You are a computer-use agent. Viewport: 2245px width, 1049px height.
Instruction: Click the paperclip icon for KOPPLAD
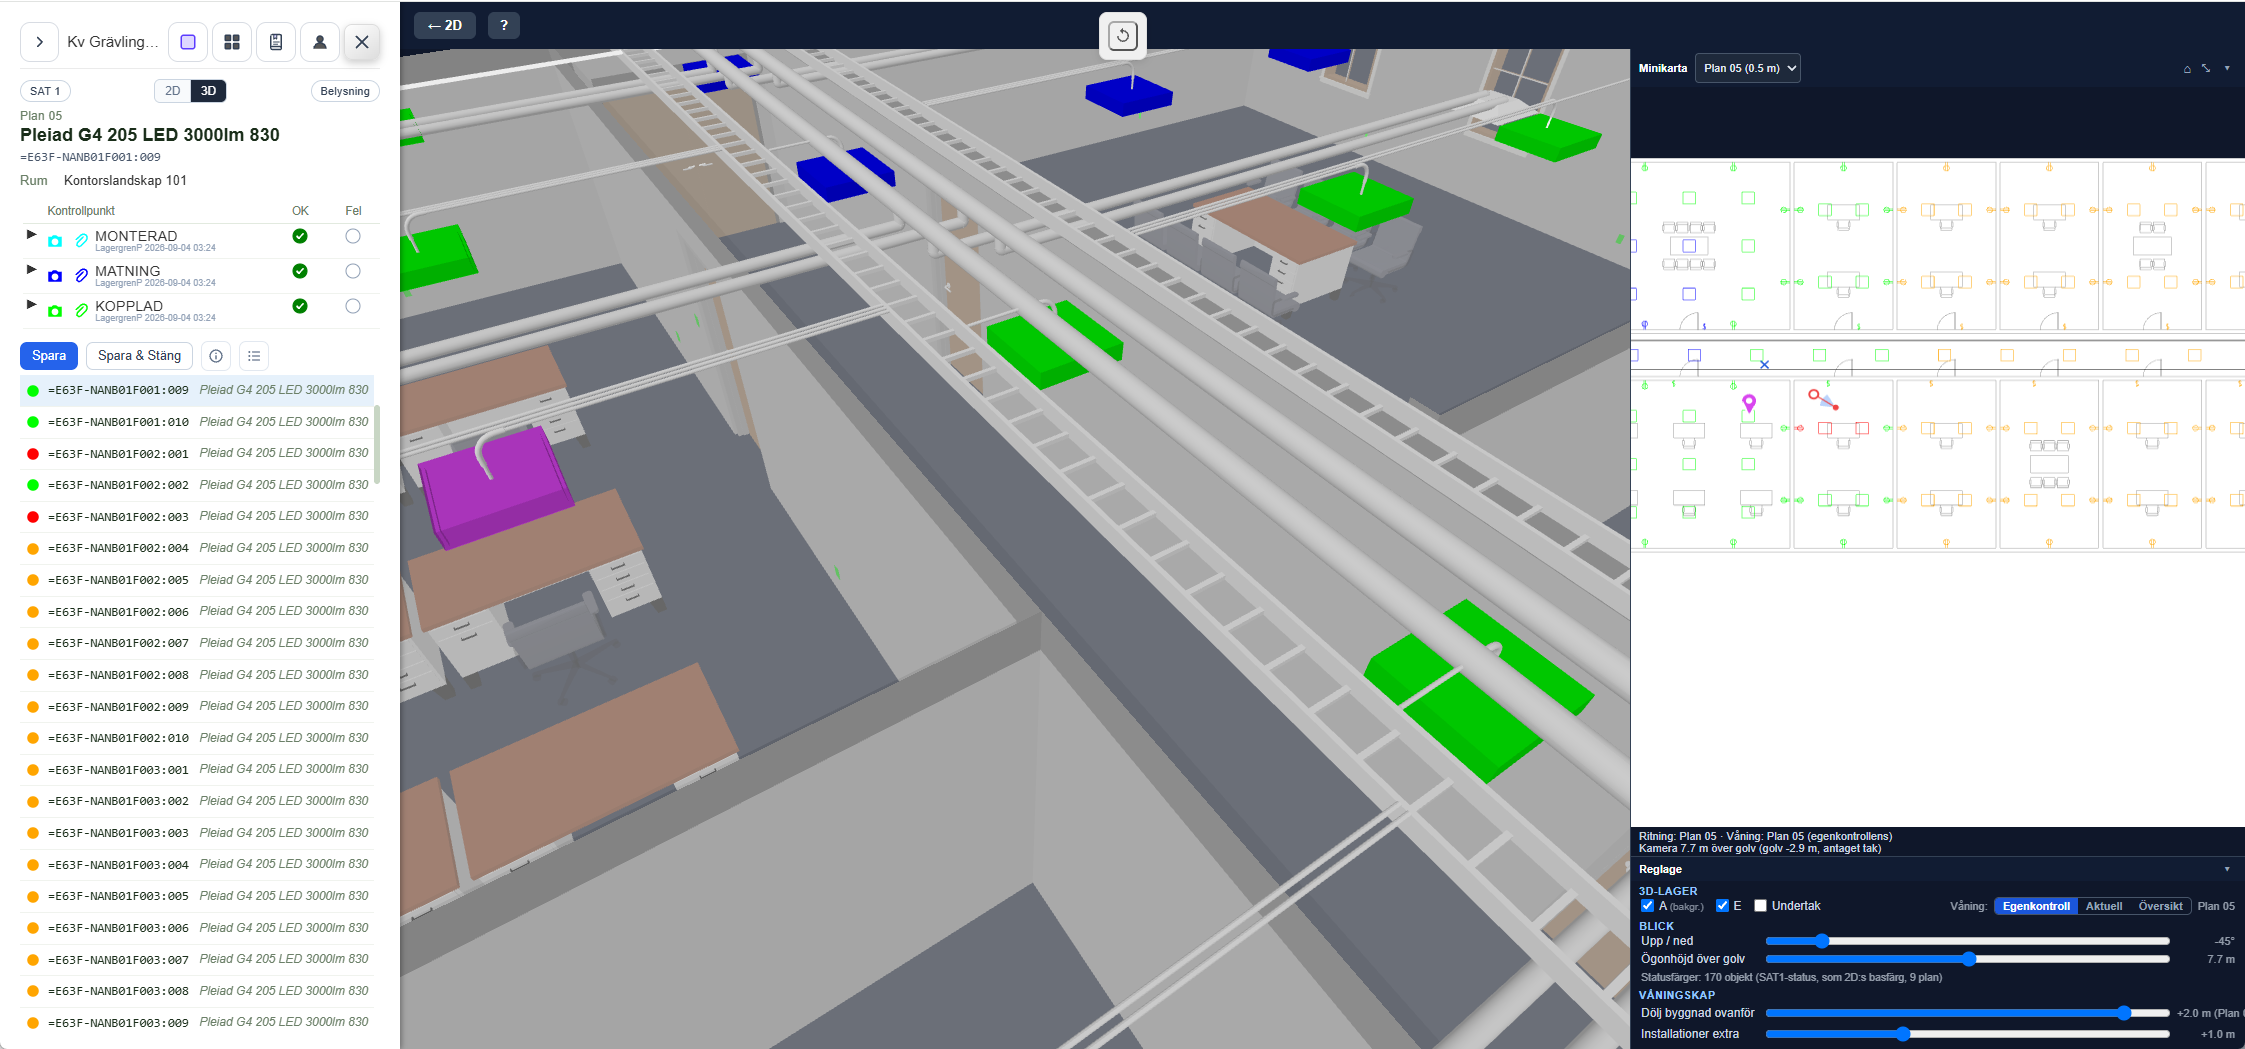coord(82,311)
